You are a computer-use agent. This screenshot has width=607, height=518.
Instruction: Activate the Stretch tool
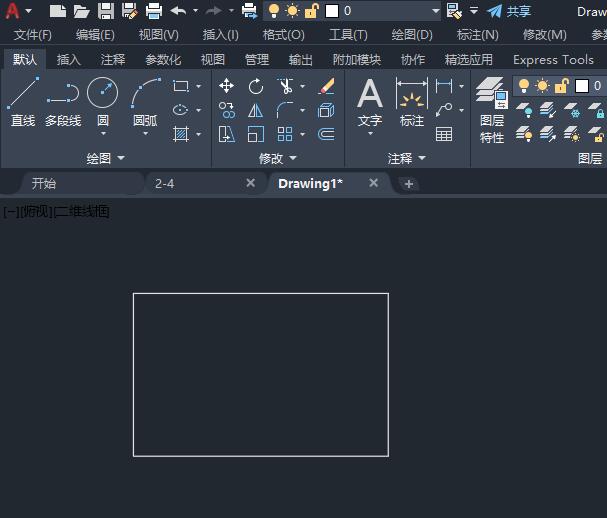[226, 134]
